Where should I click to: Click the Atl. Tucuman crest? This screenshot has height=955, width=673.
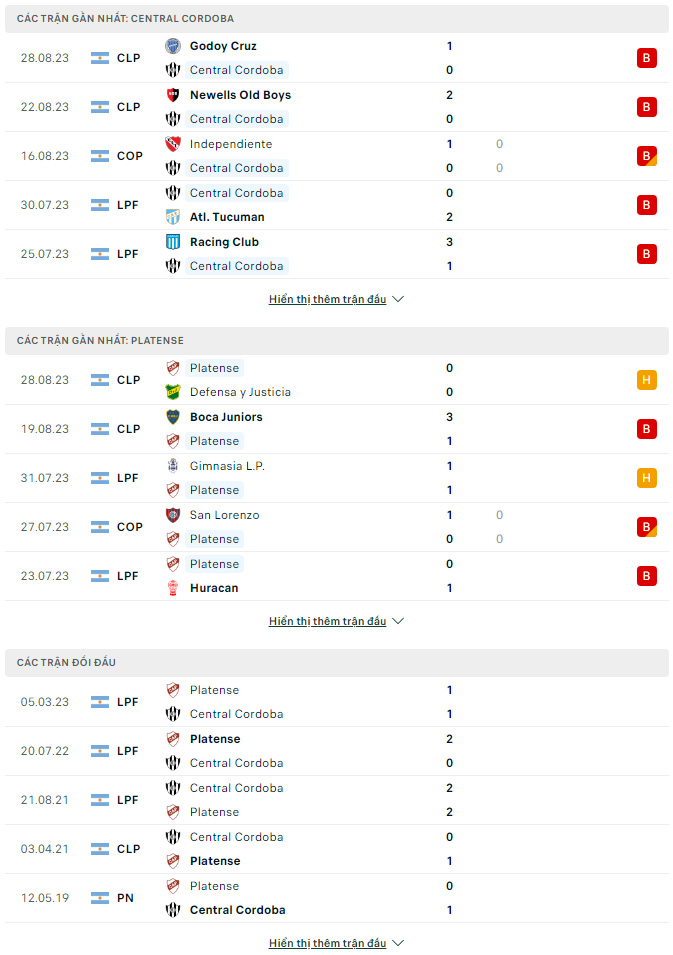173,217
